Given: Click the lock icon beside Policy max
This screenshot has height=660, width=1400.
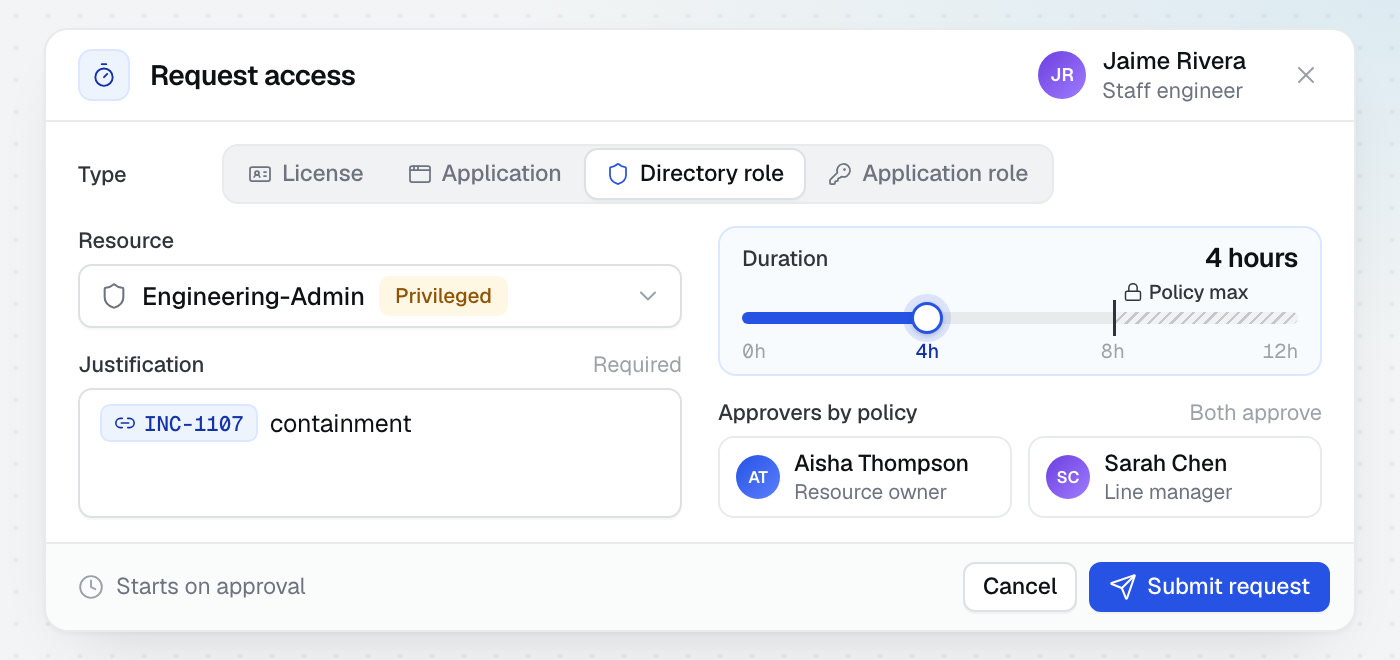Looking at the screenshot, I should coord(1133,293).
